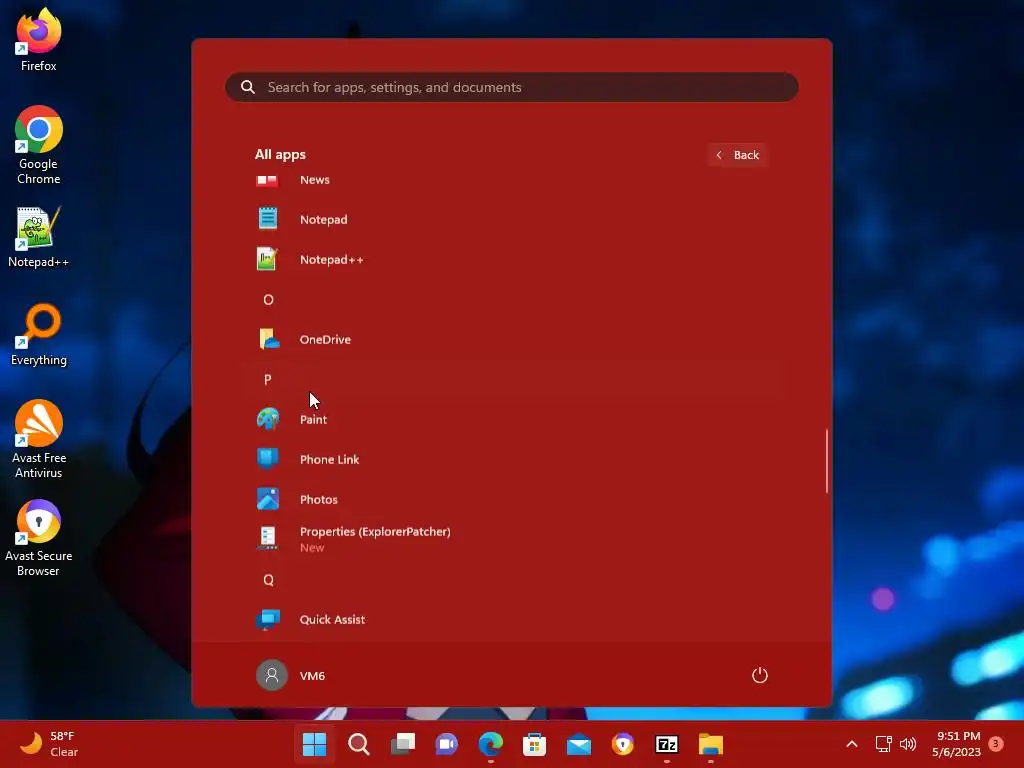Screen dimensions: 1024x768
Task: Open the power options button
Action: (x=760, y=675)
